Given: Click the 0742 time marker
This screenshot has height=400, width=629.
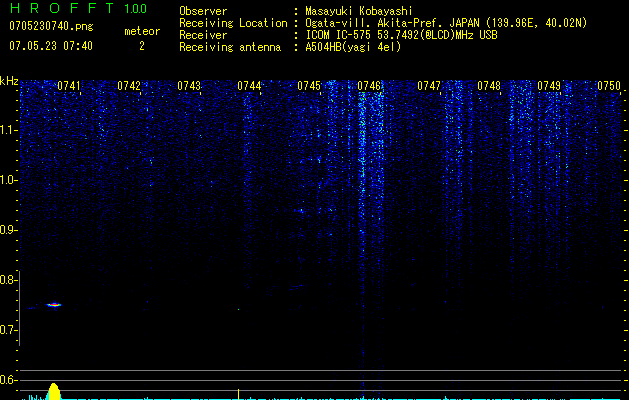Looking at the screenshot, I should (129, 86).
